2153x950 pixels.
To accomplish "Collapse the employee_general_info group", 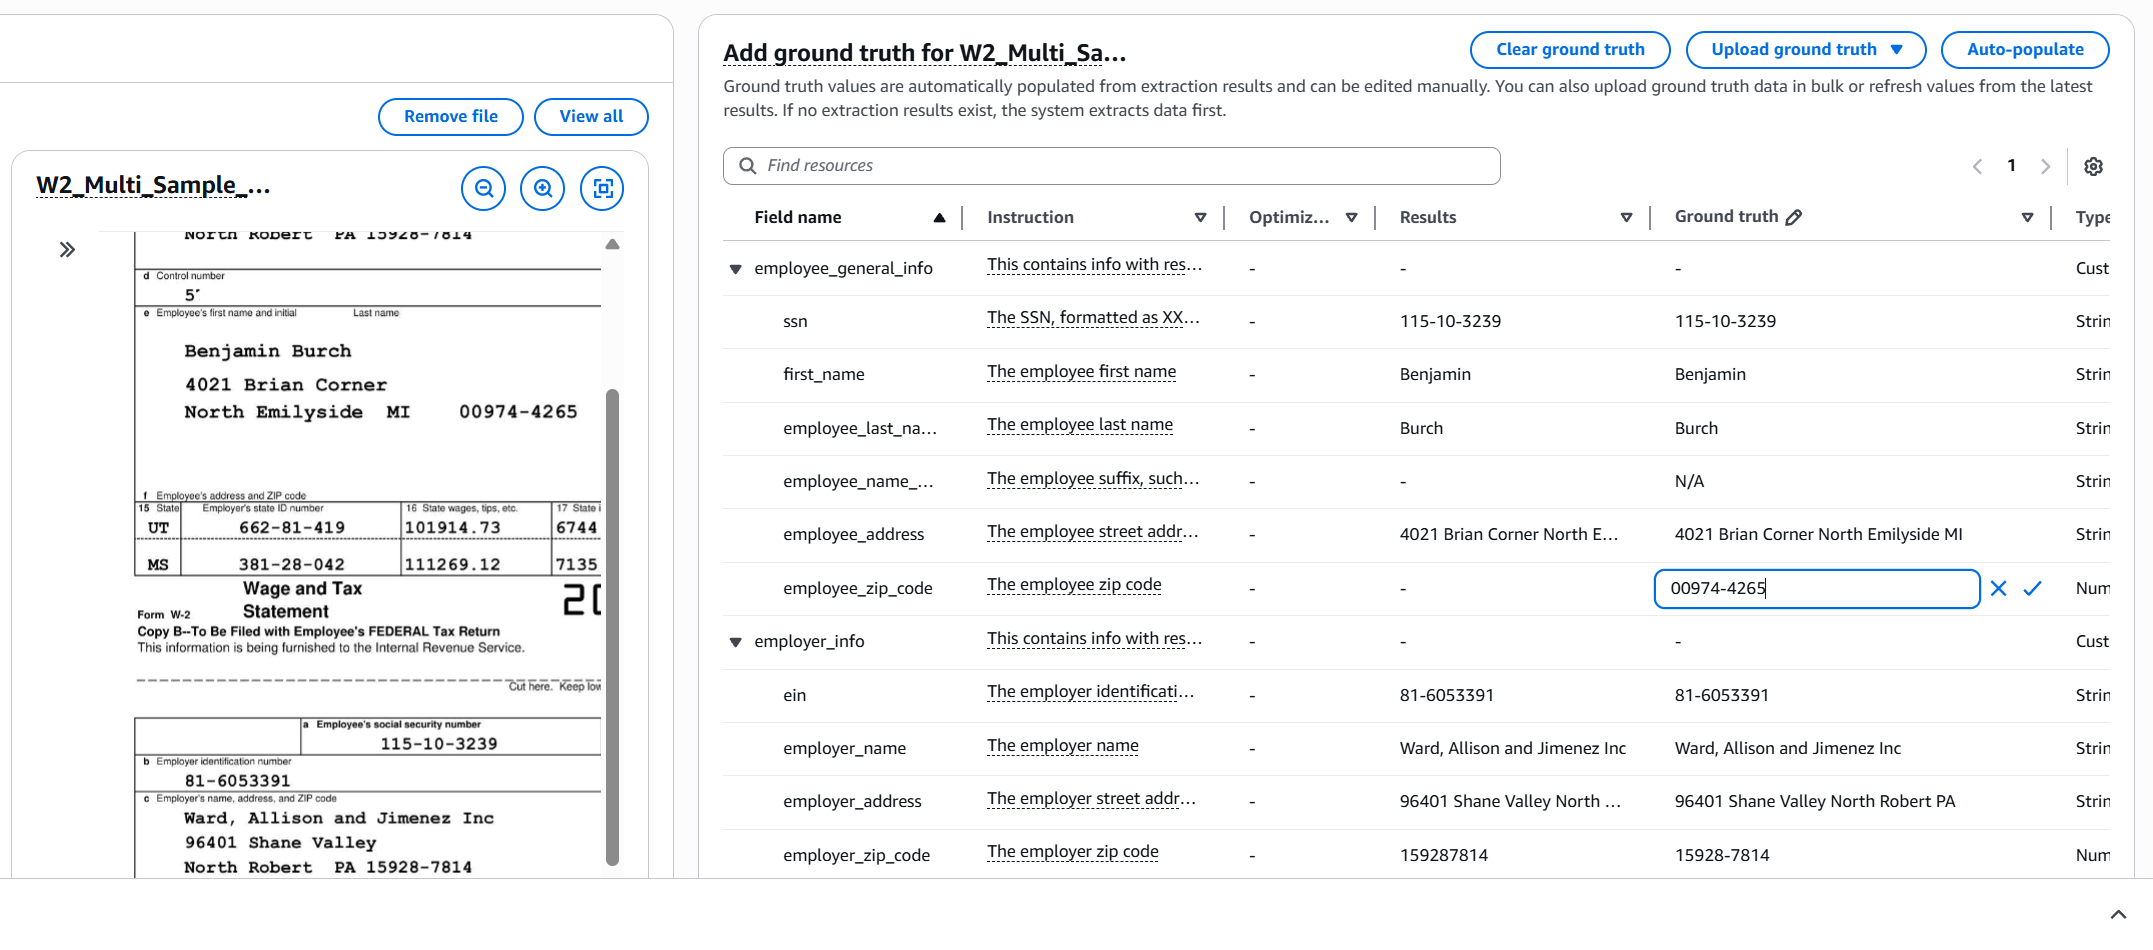I will tap(736, 269).
